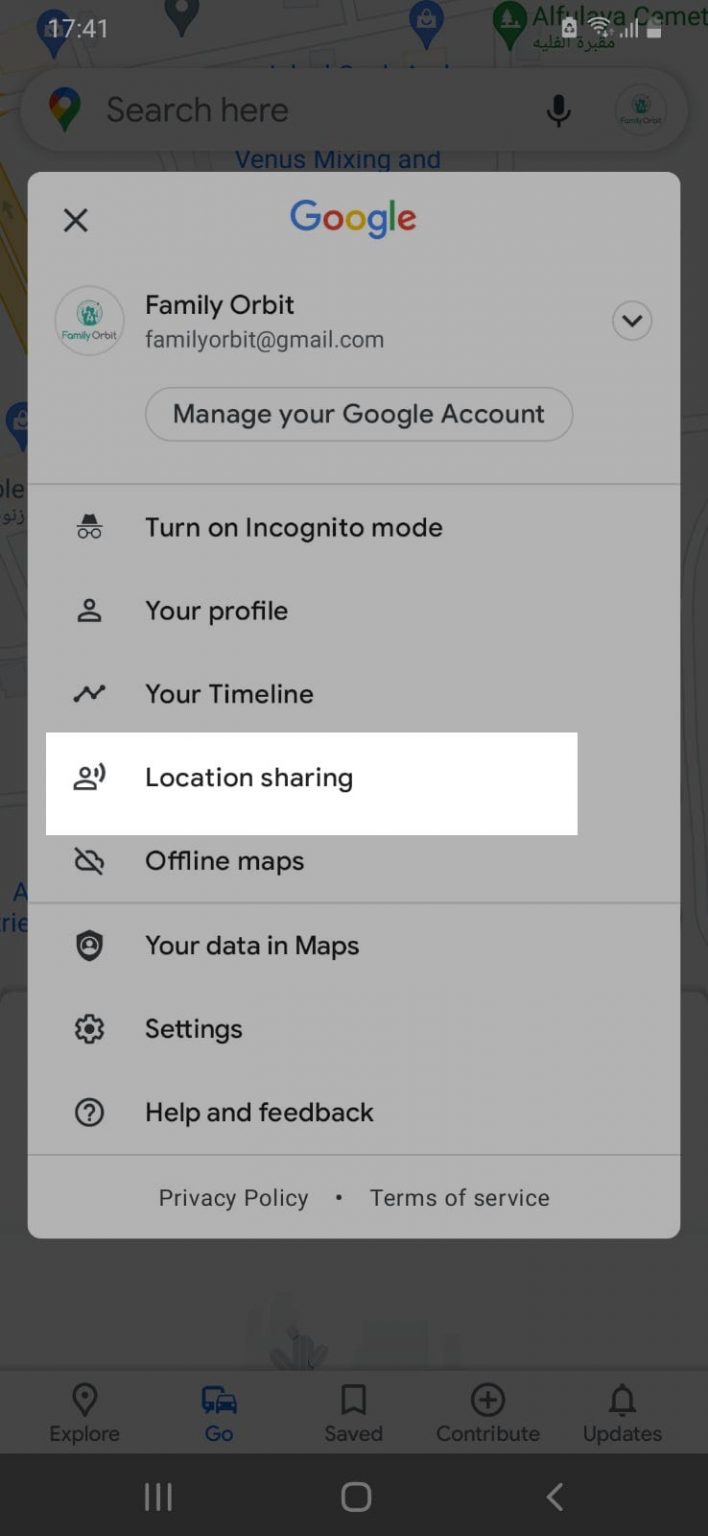This screenshot has width=708, height=1536.
Task: Open Your Timeline
Action: tap(229, 693)
